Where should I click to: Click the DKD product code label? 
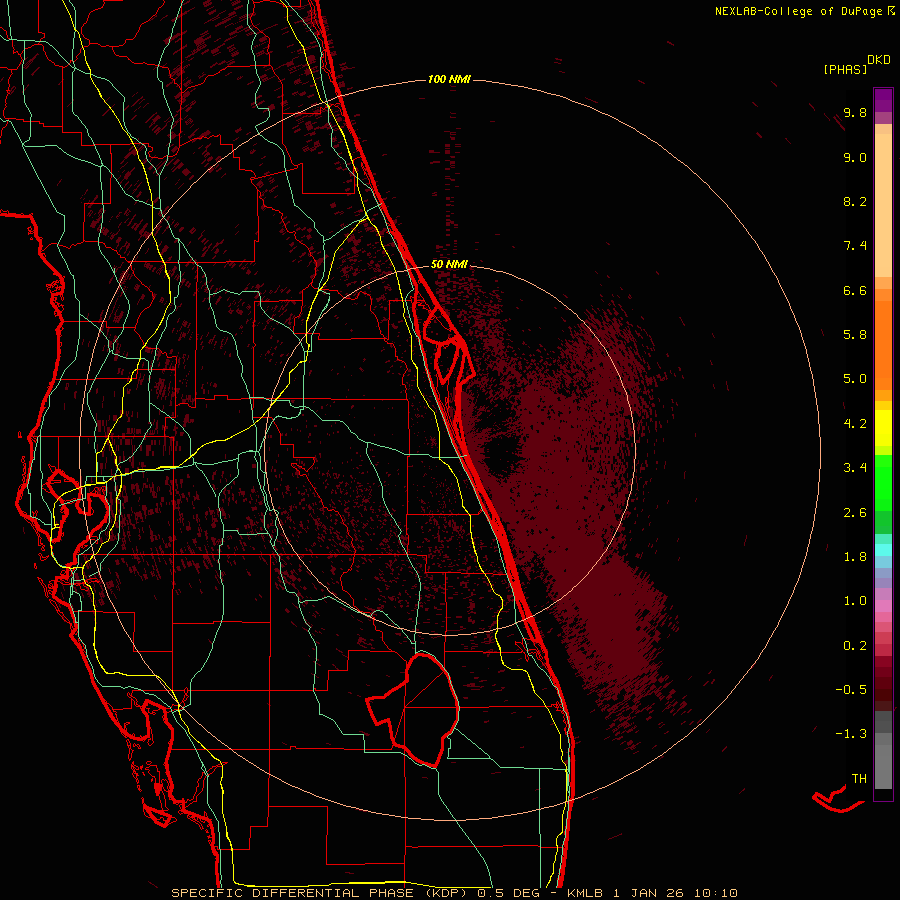tap(879, 60)
